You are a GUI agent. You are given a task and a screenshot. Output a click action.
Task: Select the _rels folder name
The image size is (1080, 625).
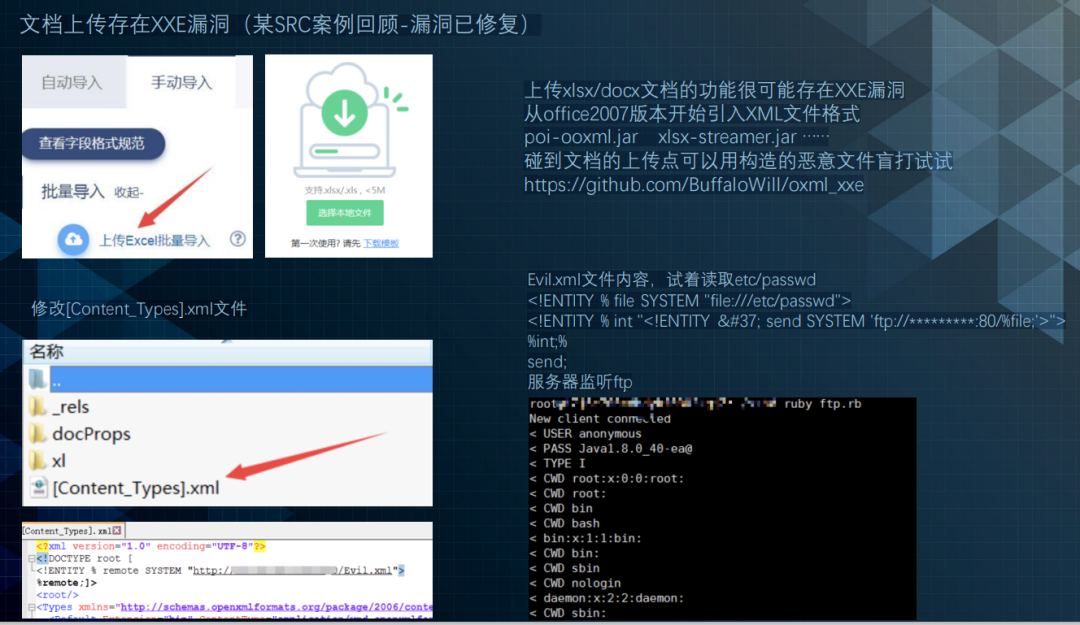tap(70, 407)
